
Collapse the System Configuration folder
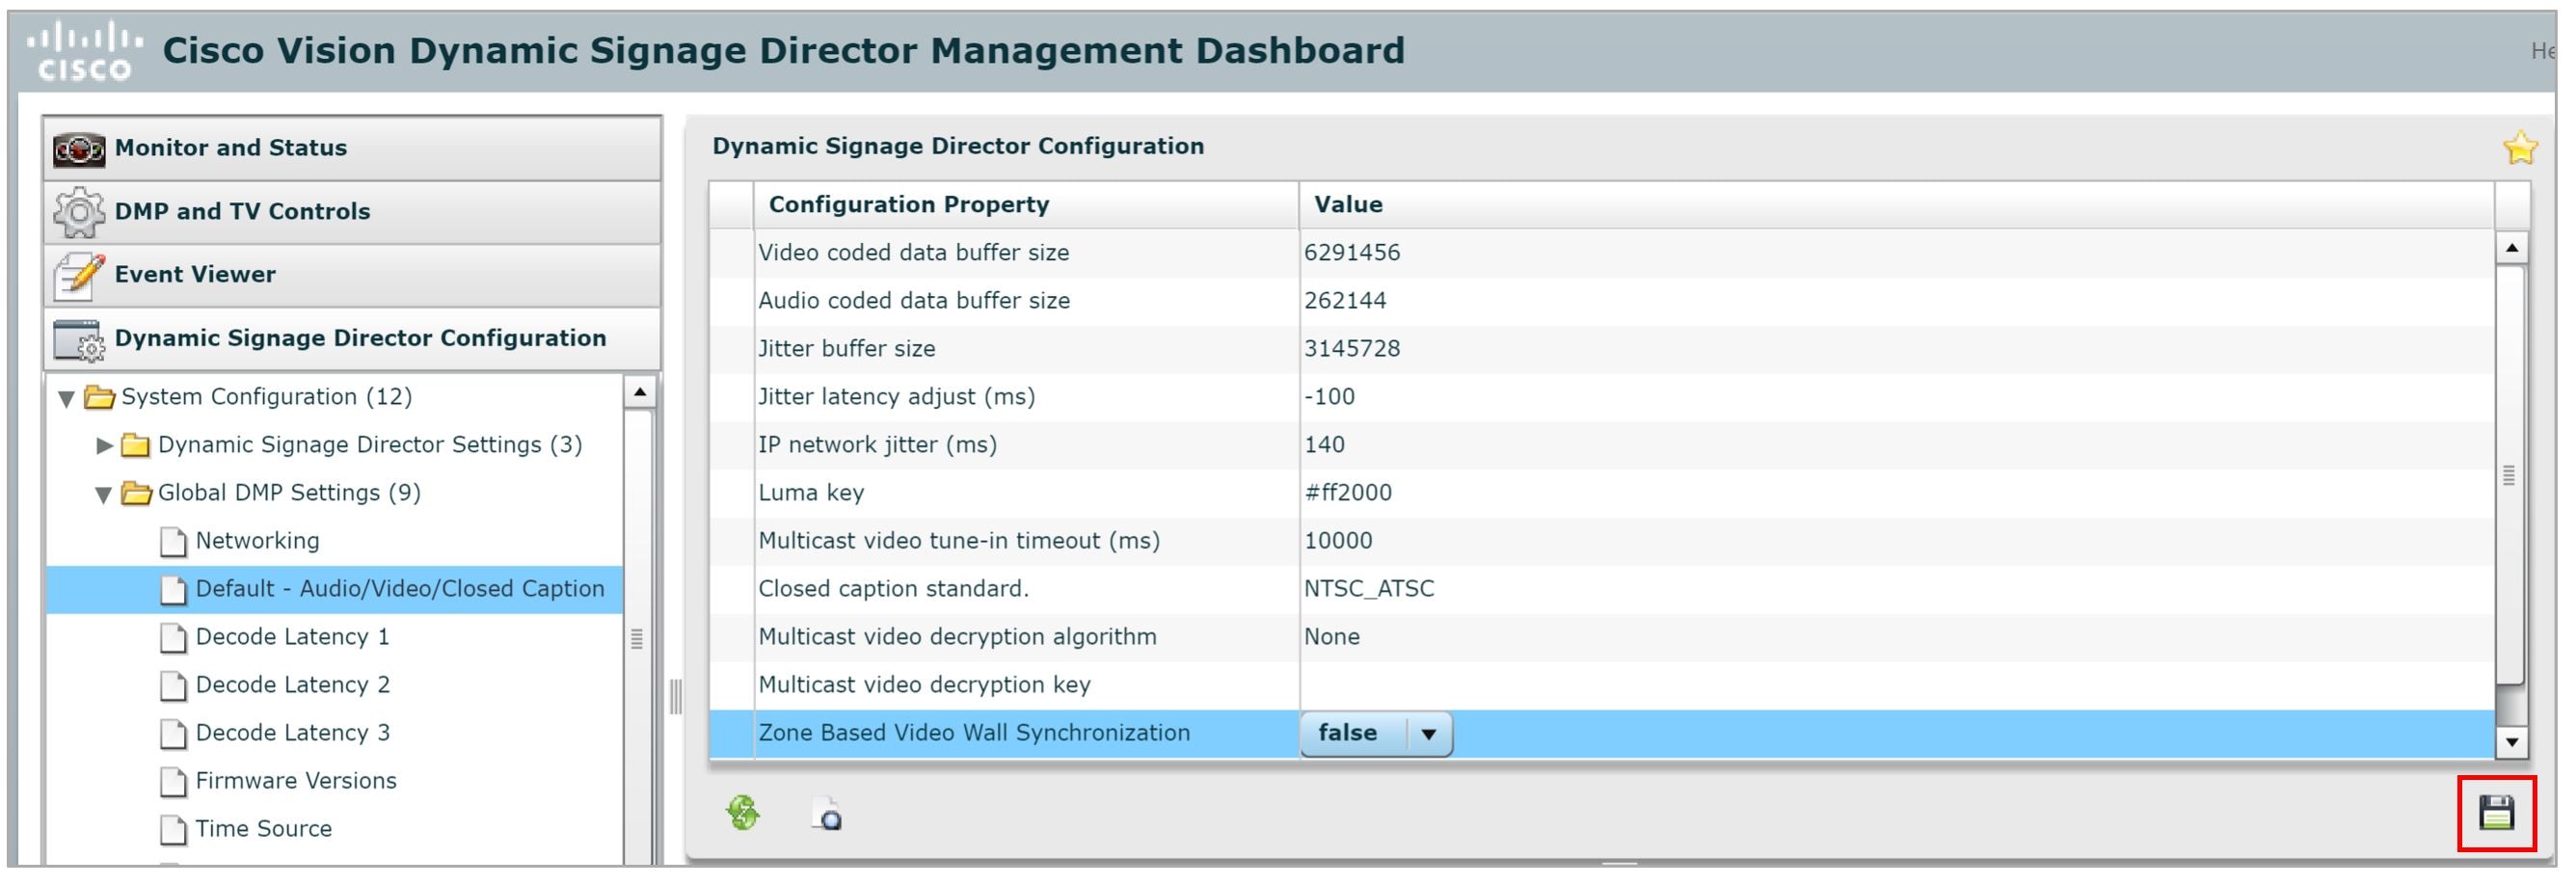tap(66, 397)
